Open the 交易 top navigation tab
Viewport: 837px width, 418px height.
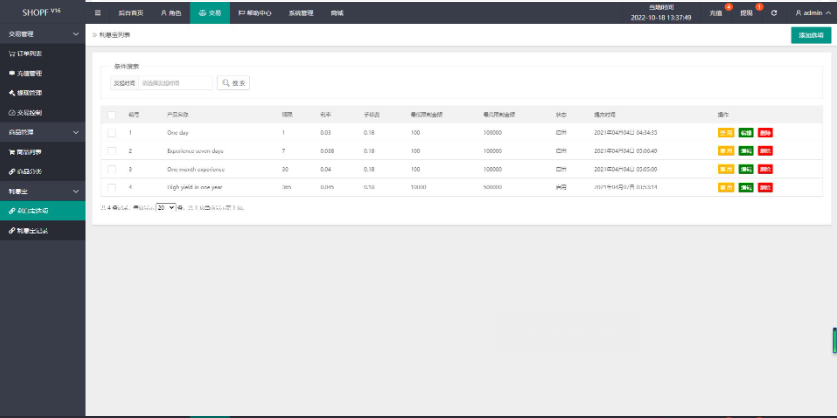(x=210, y=13)
